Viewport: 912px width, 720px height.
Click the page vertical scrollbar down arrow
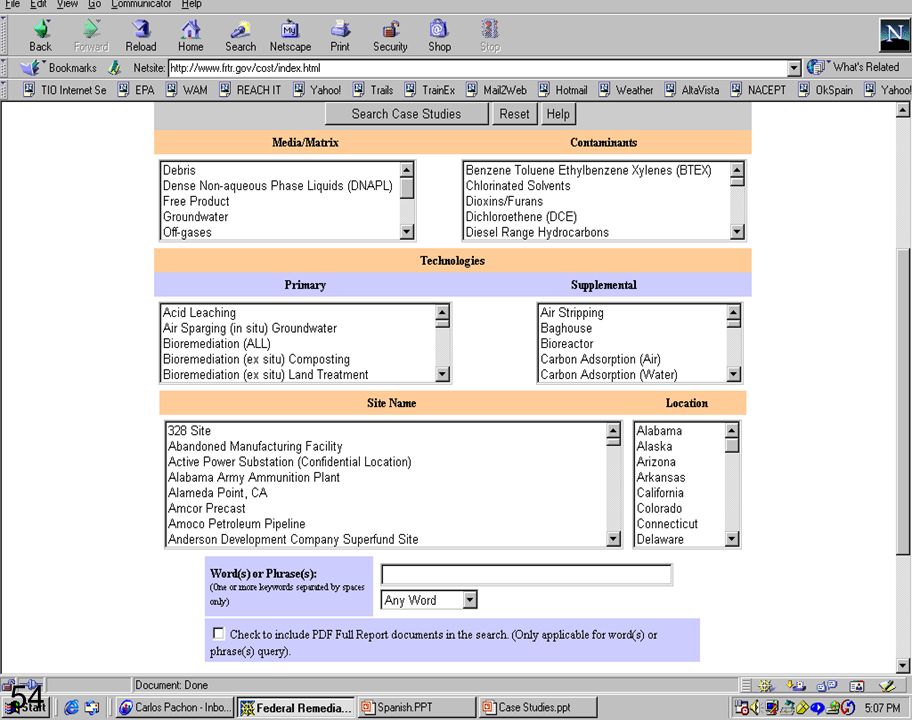click(x=903, y=665)
